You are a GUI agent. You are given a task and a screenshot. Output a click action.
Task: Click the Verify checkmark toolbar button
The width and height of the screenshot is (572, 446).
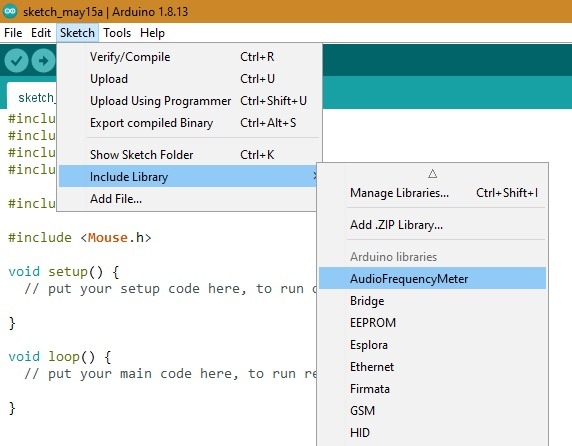pos(16,61)
